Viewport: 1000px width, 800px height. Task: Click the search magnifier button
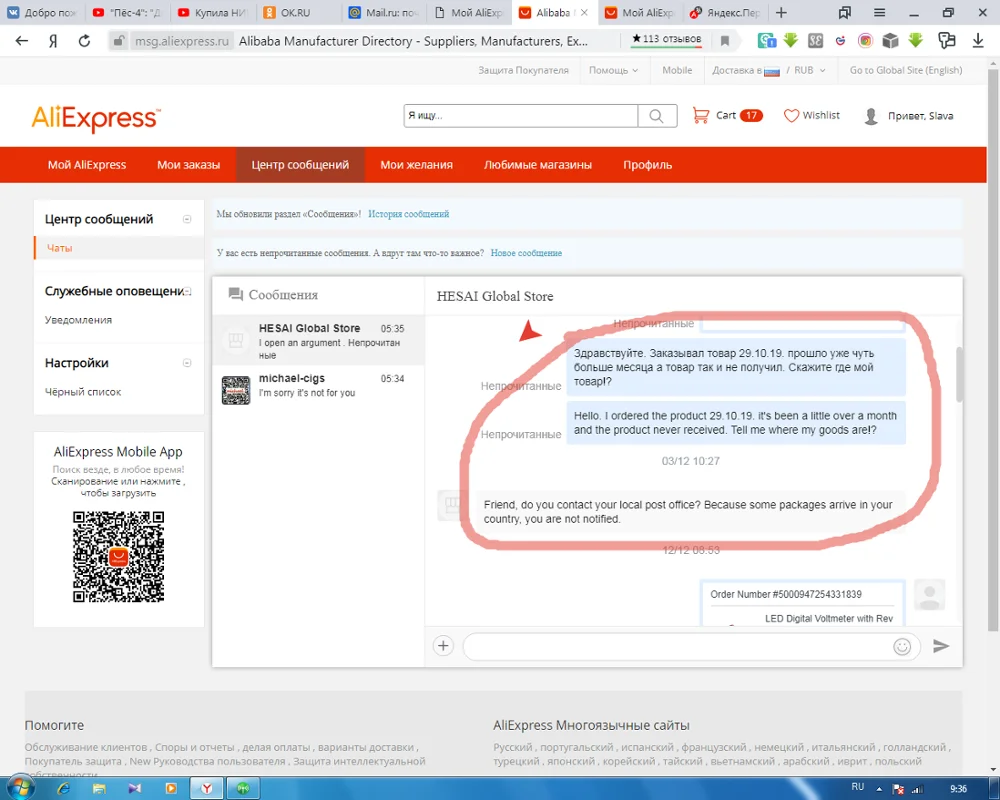[657, 115]
